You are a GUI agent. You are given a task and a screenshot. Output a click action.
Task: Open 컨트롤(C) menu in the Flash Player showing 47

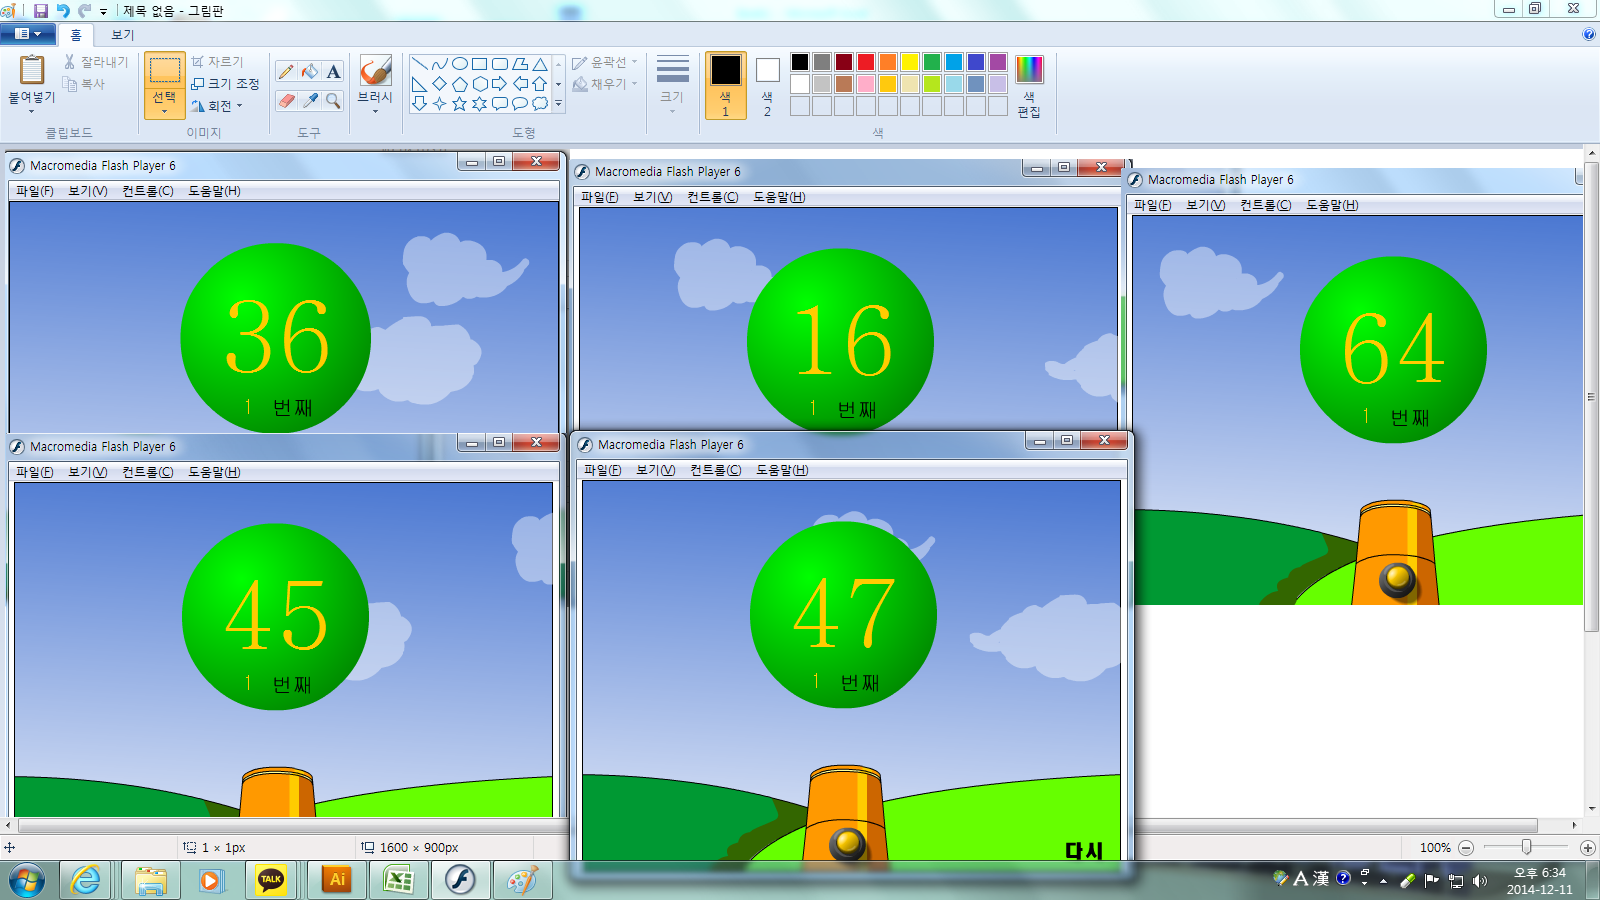pos(715,470)
